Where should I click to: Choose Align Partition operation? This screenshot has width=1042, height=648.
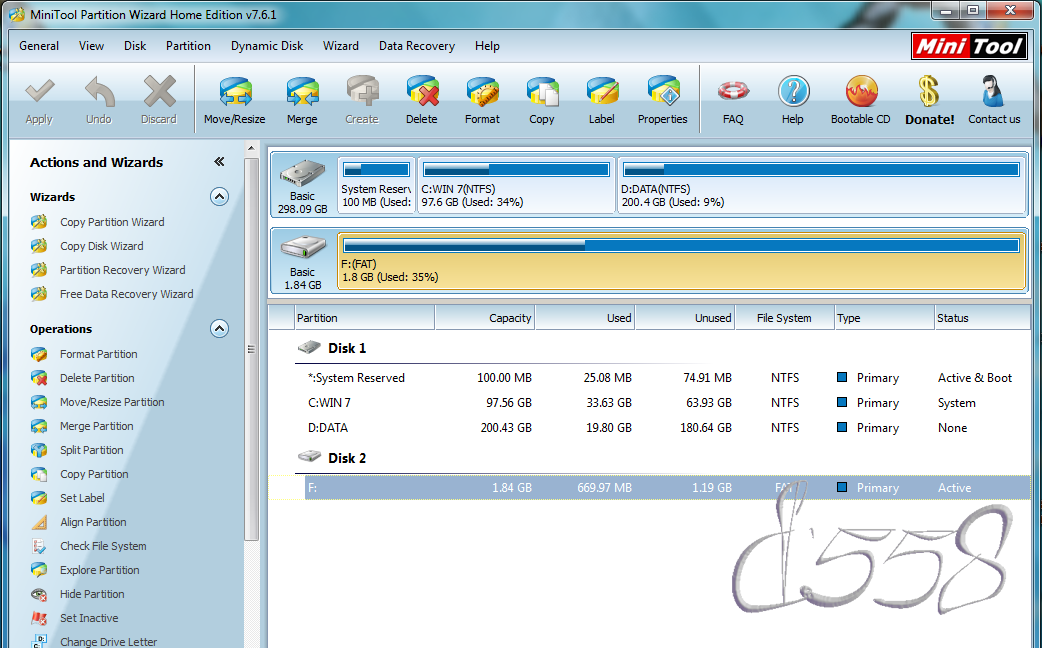pyautogui.click(x=93, y=522)
